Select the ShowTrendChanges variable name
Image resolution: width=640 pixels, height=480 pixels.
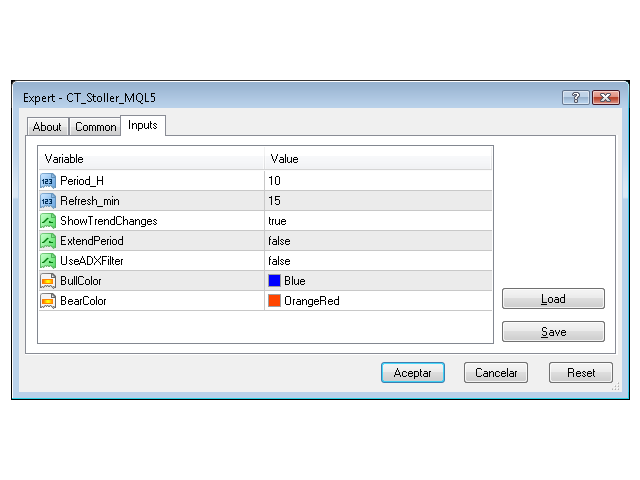point(109,221)
